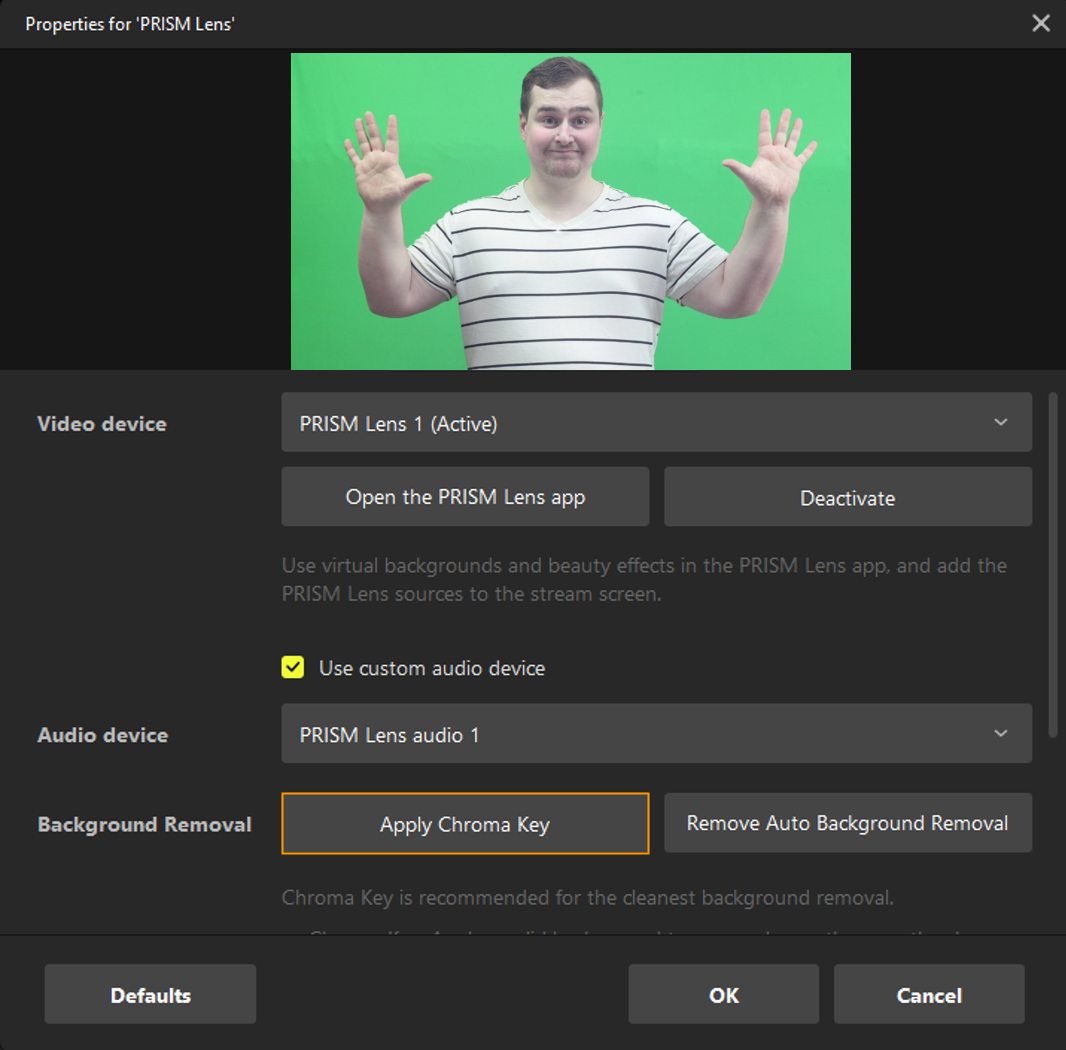Click the Background Removal label
The height and width of the screenshot is (1050, 1066).
[145, 825]
